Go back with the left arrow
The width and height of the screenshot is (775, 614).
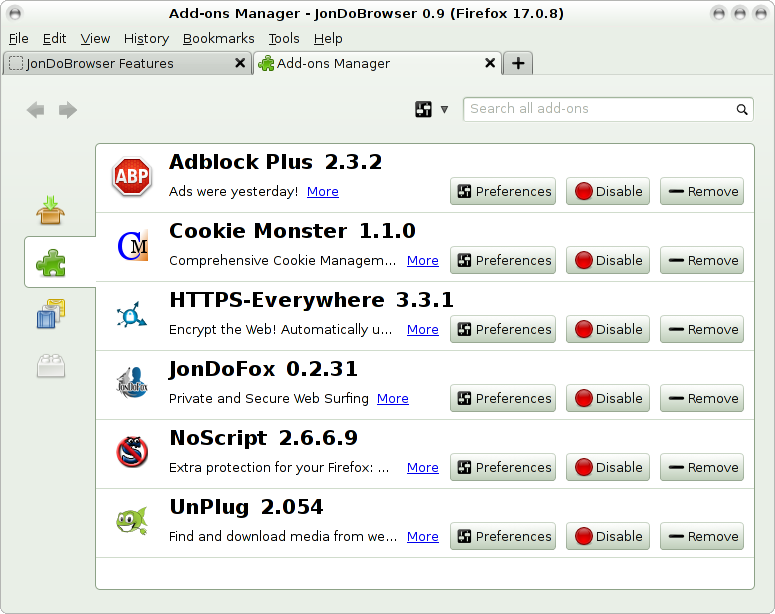[36, 110]
